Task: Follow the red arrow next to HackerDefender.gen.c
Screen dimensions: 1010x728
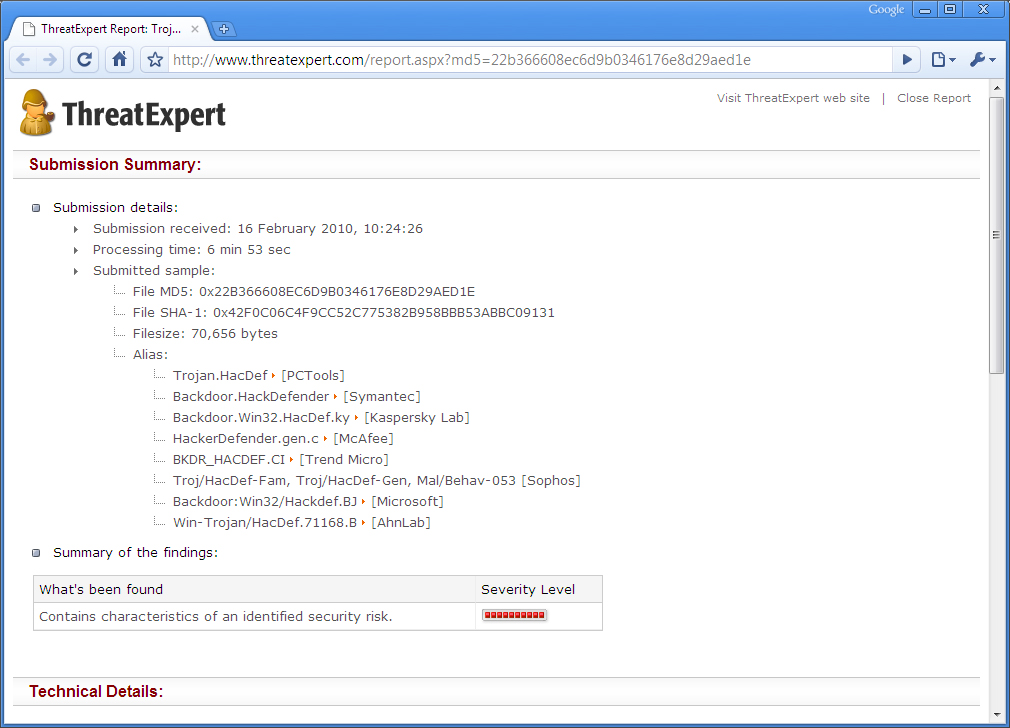Action: pos(325,439)
